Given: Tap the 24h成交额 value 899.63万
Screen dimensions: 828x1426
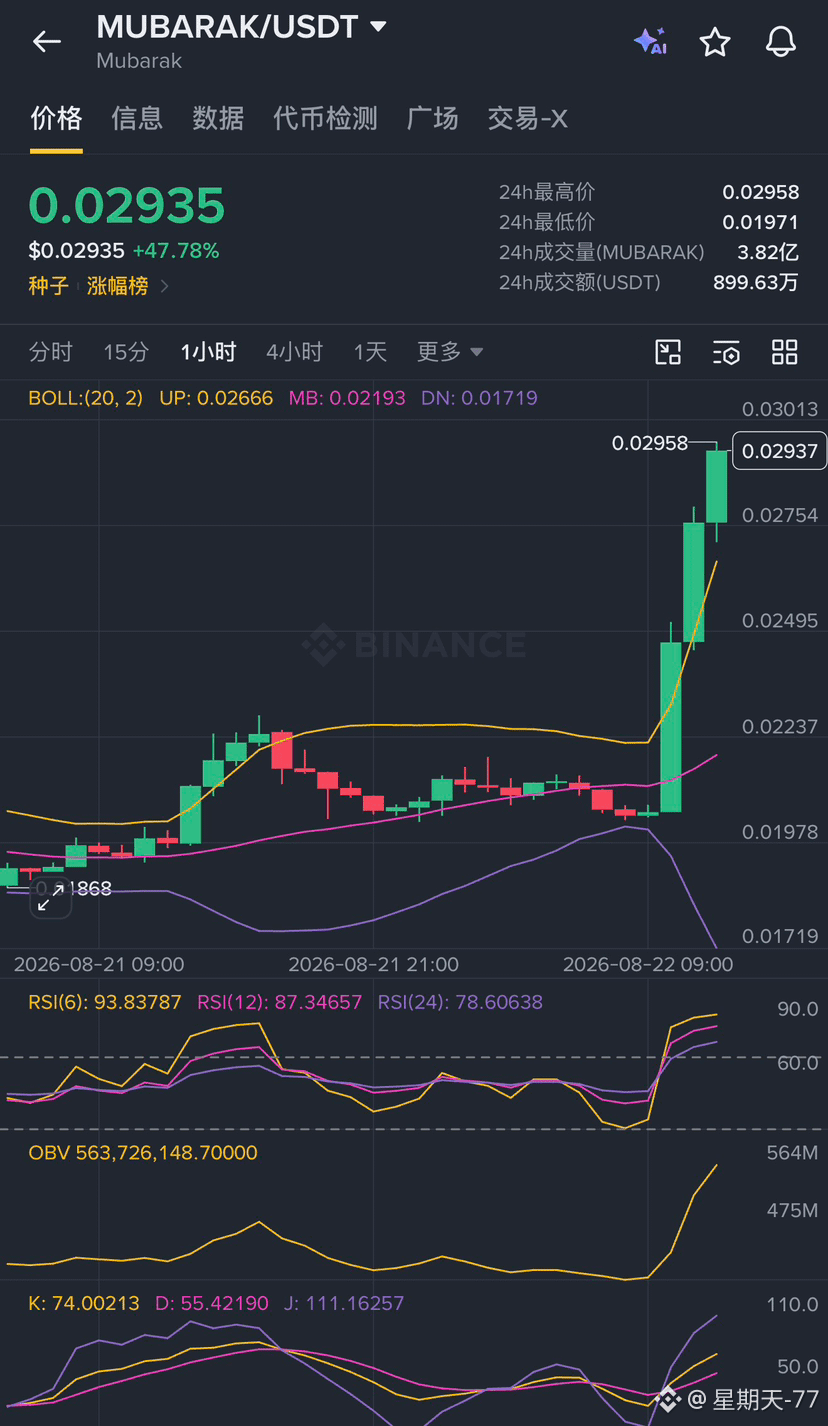Looking at the screenshot, I should coord(756,283).
